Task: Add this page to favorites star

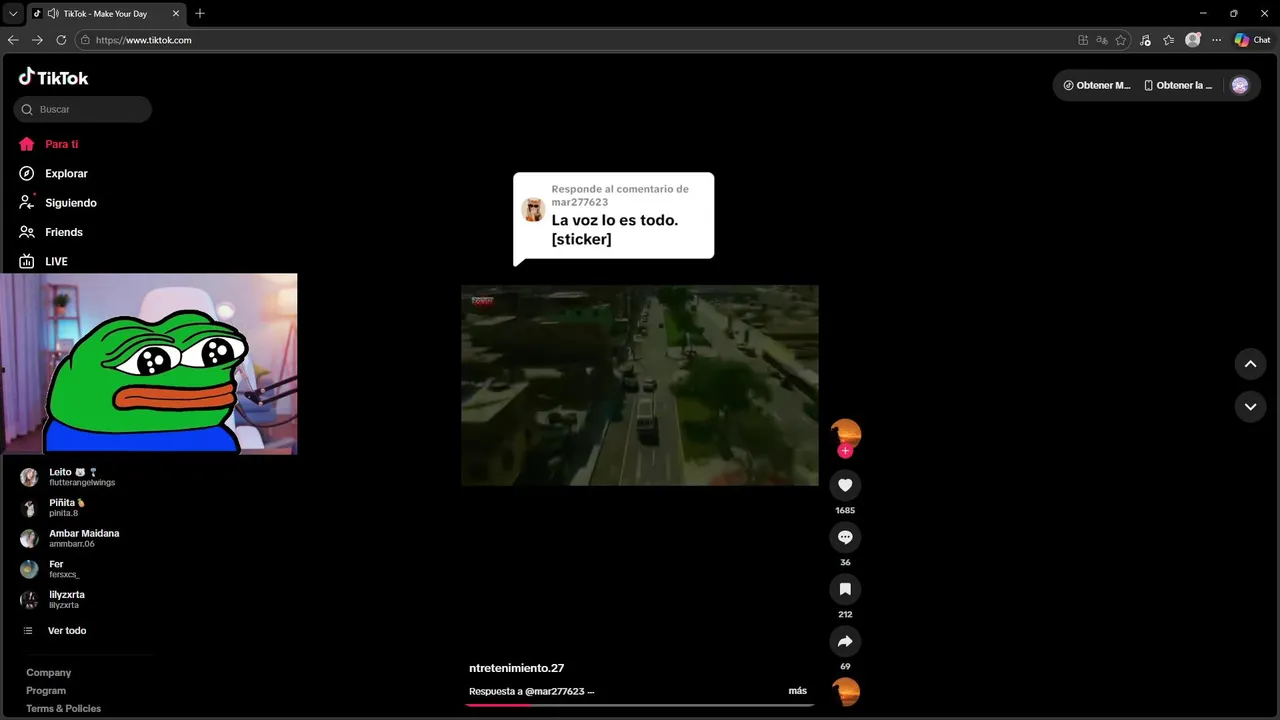Action: [x=1121, y=40]
